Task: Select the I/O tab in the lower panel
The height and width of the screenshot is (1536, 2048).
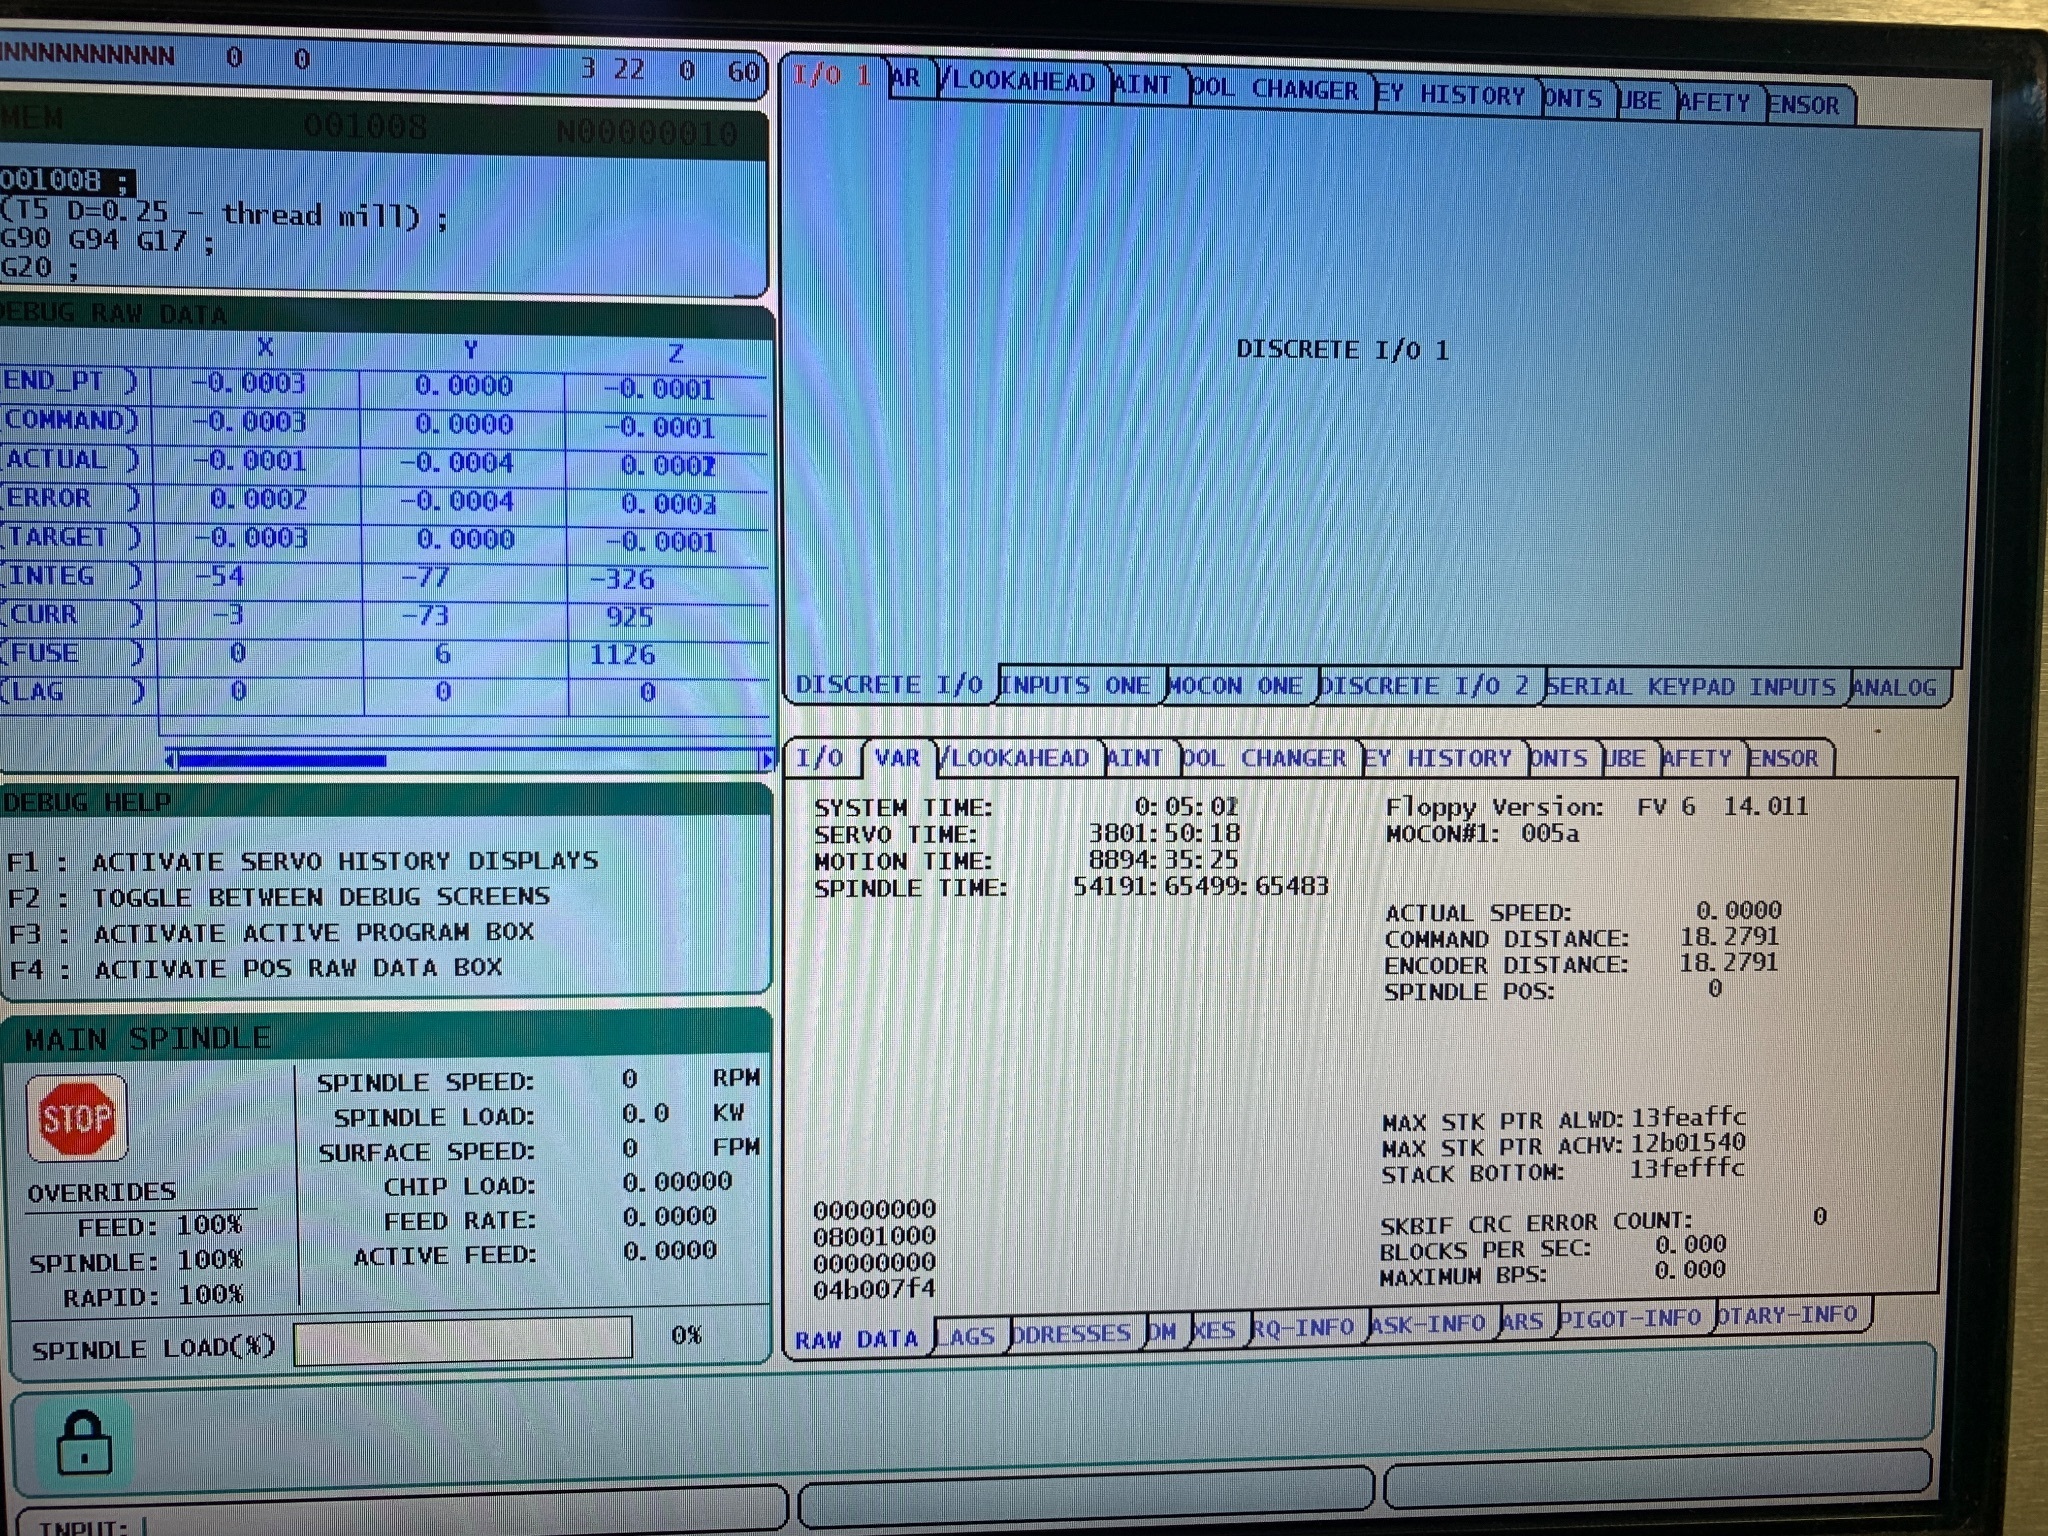Action: 819,758
